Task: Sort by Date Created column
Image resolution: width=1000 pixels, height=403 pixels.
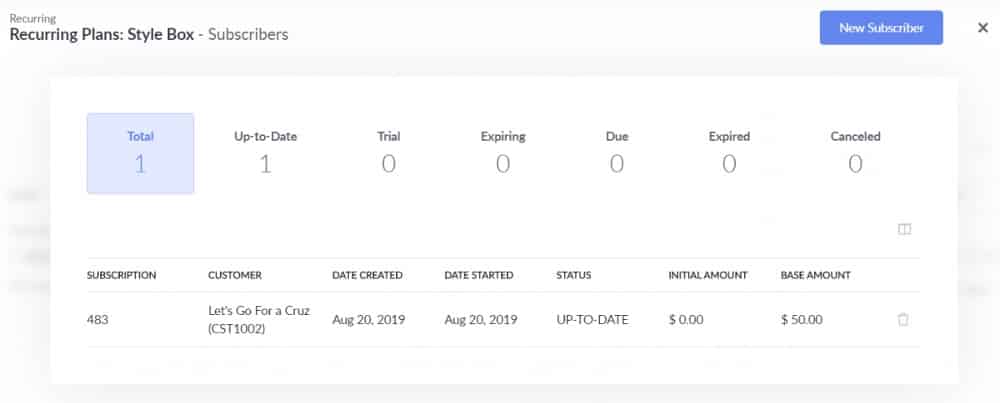Action: 367,275
